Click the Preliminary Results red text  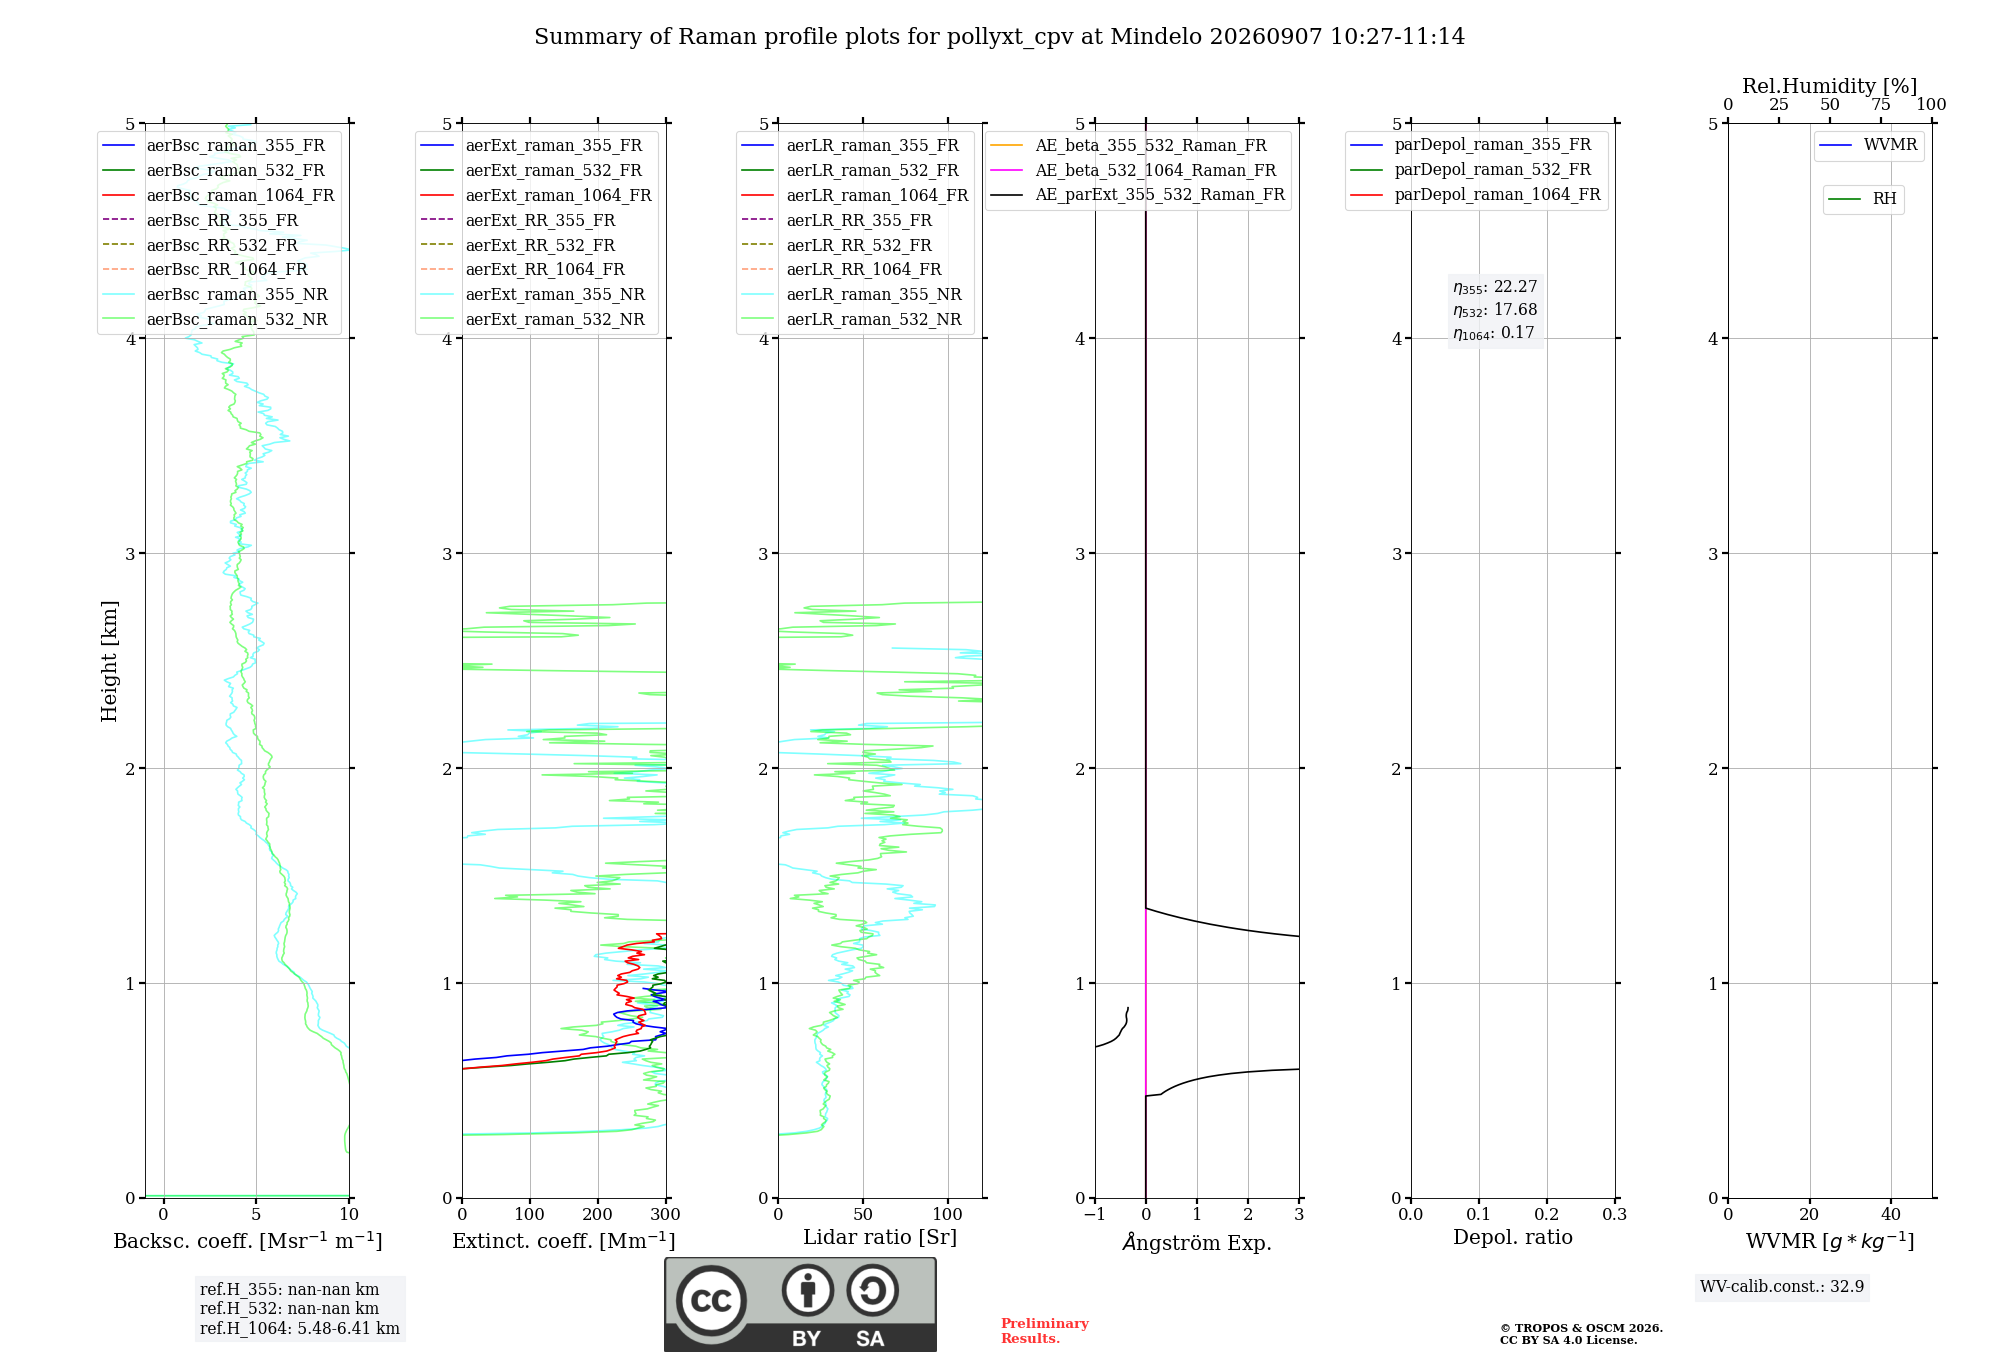[1044, 1331]
